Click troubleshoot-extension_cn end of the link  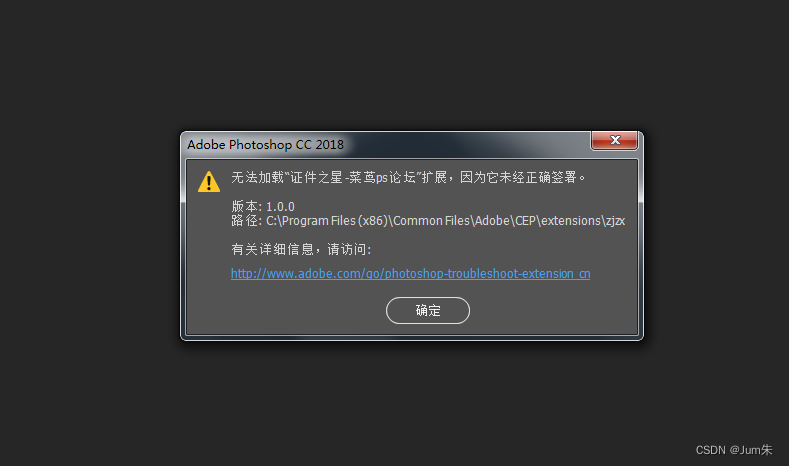(519, 274)
